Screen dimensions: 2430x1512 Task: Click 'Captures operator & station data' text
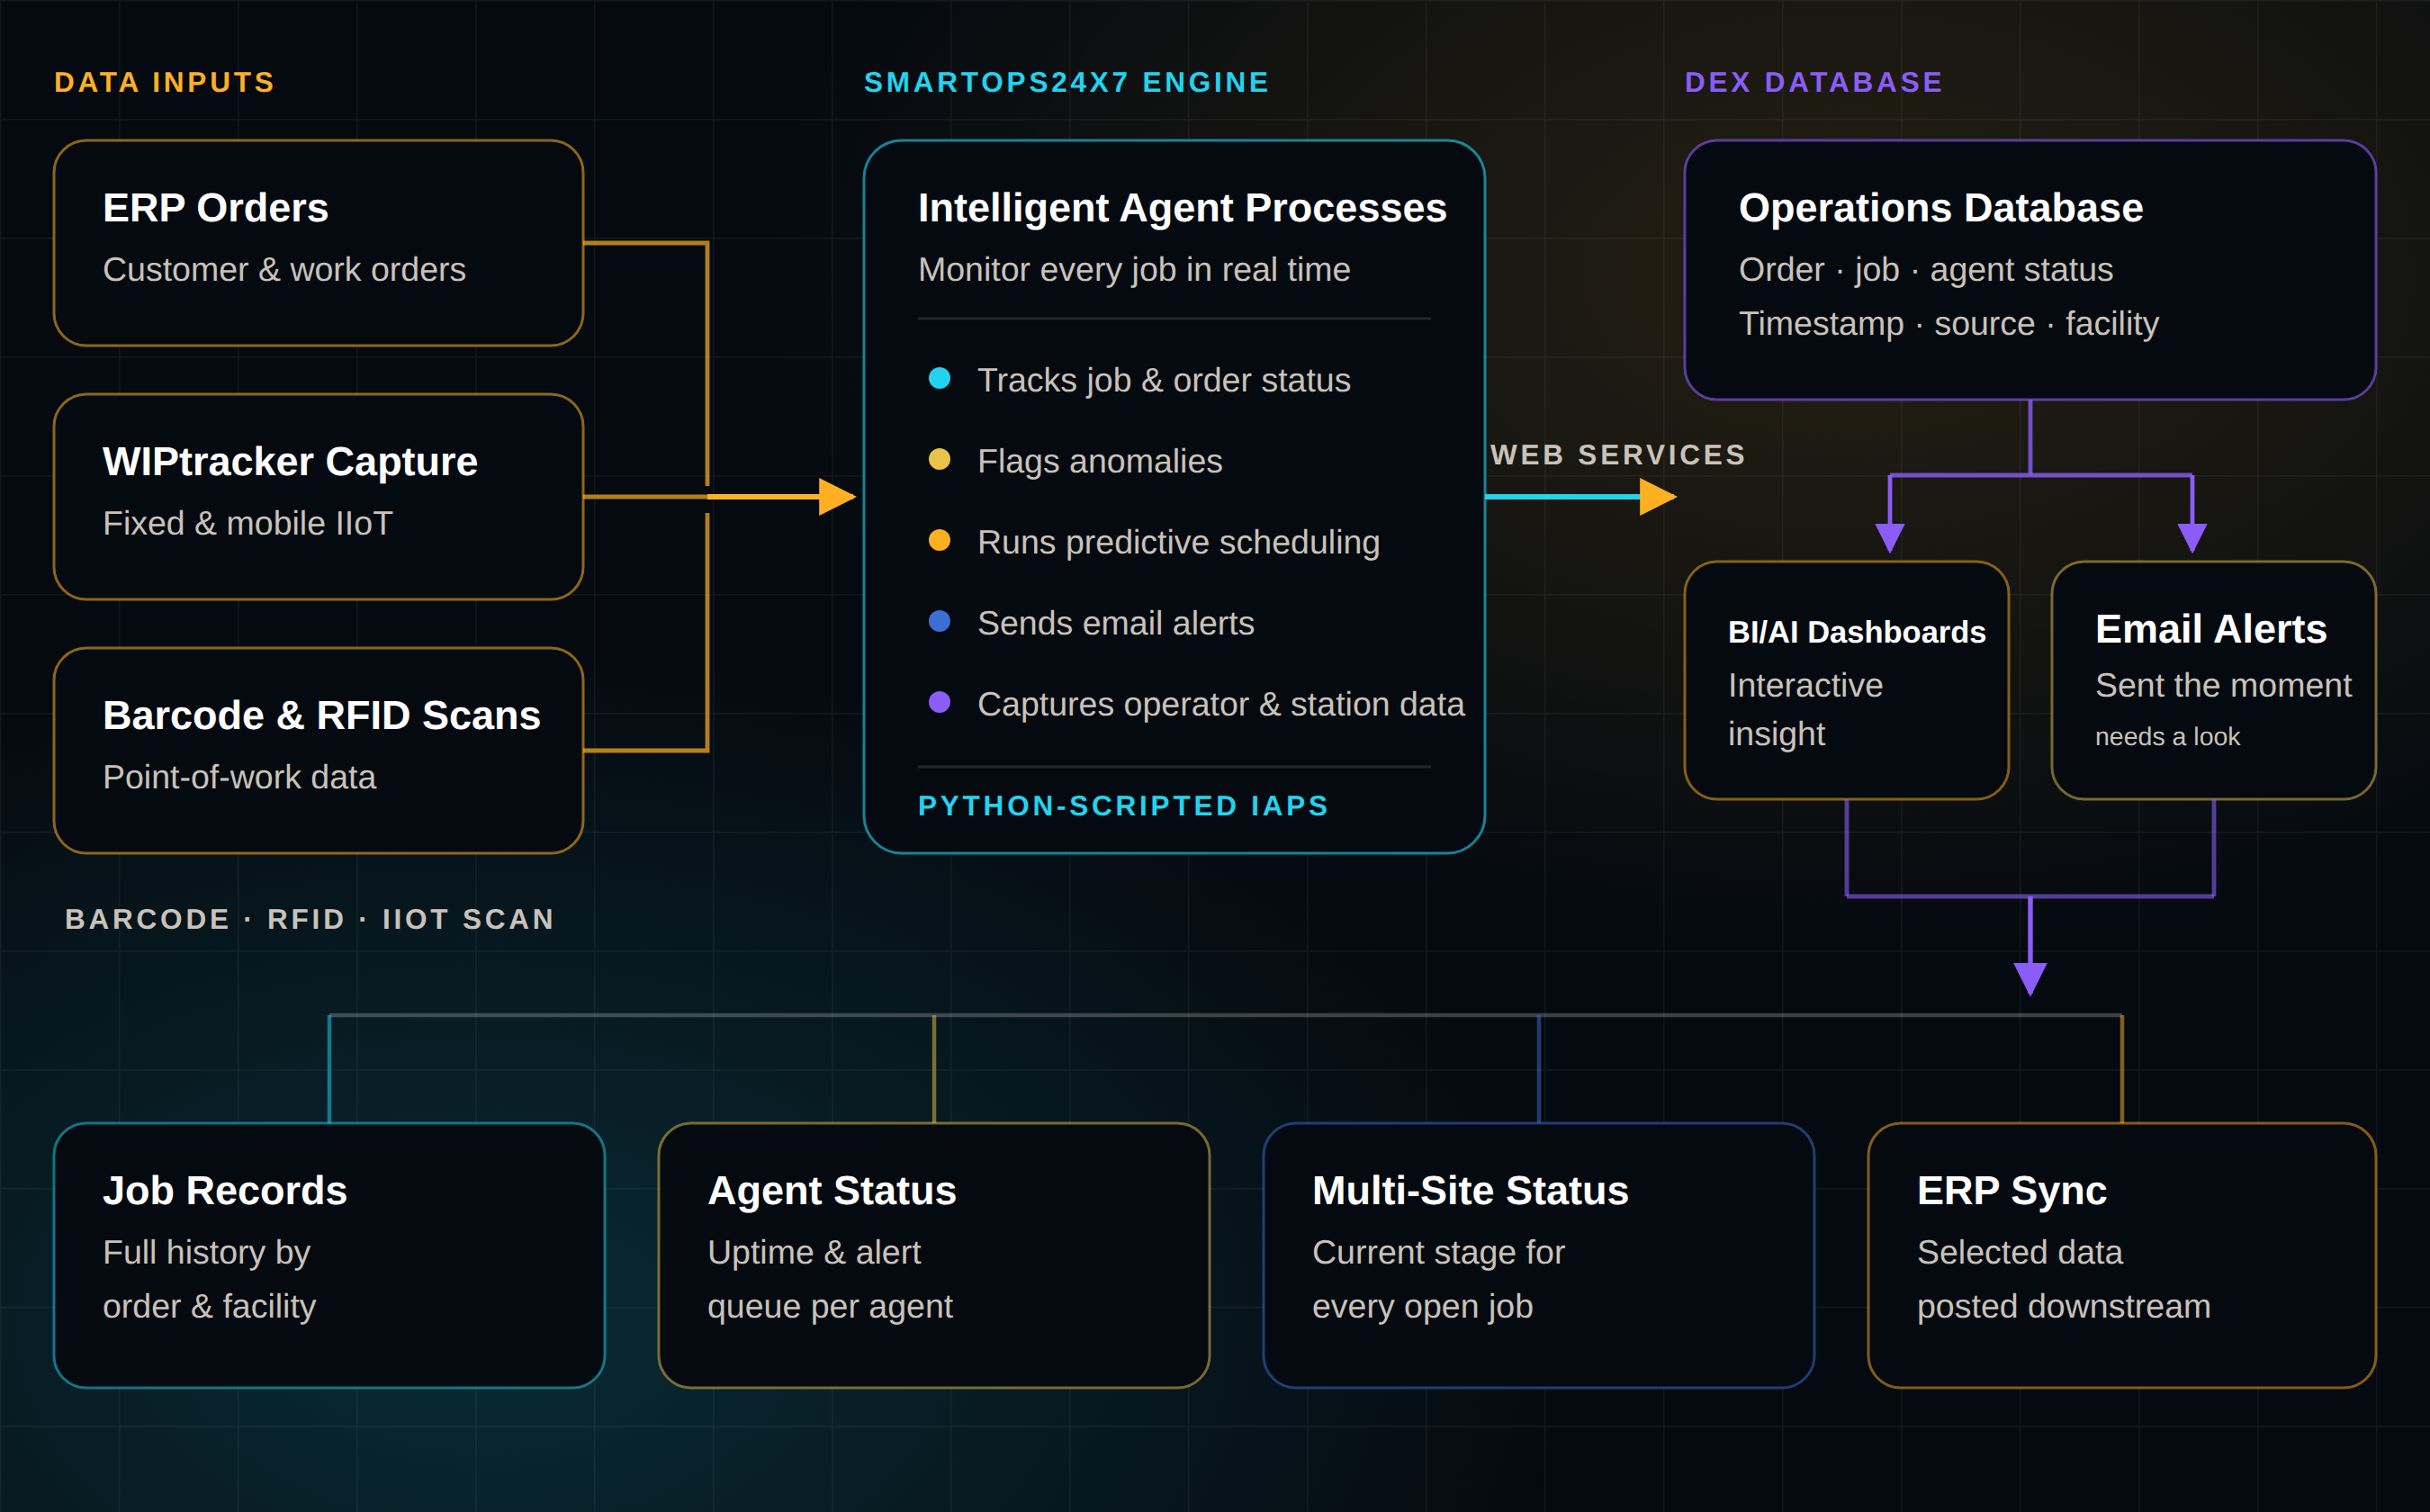coord(1221,704)
